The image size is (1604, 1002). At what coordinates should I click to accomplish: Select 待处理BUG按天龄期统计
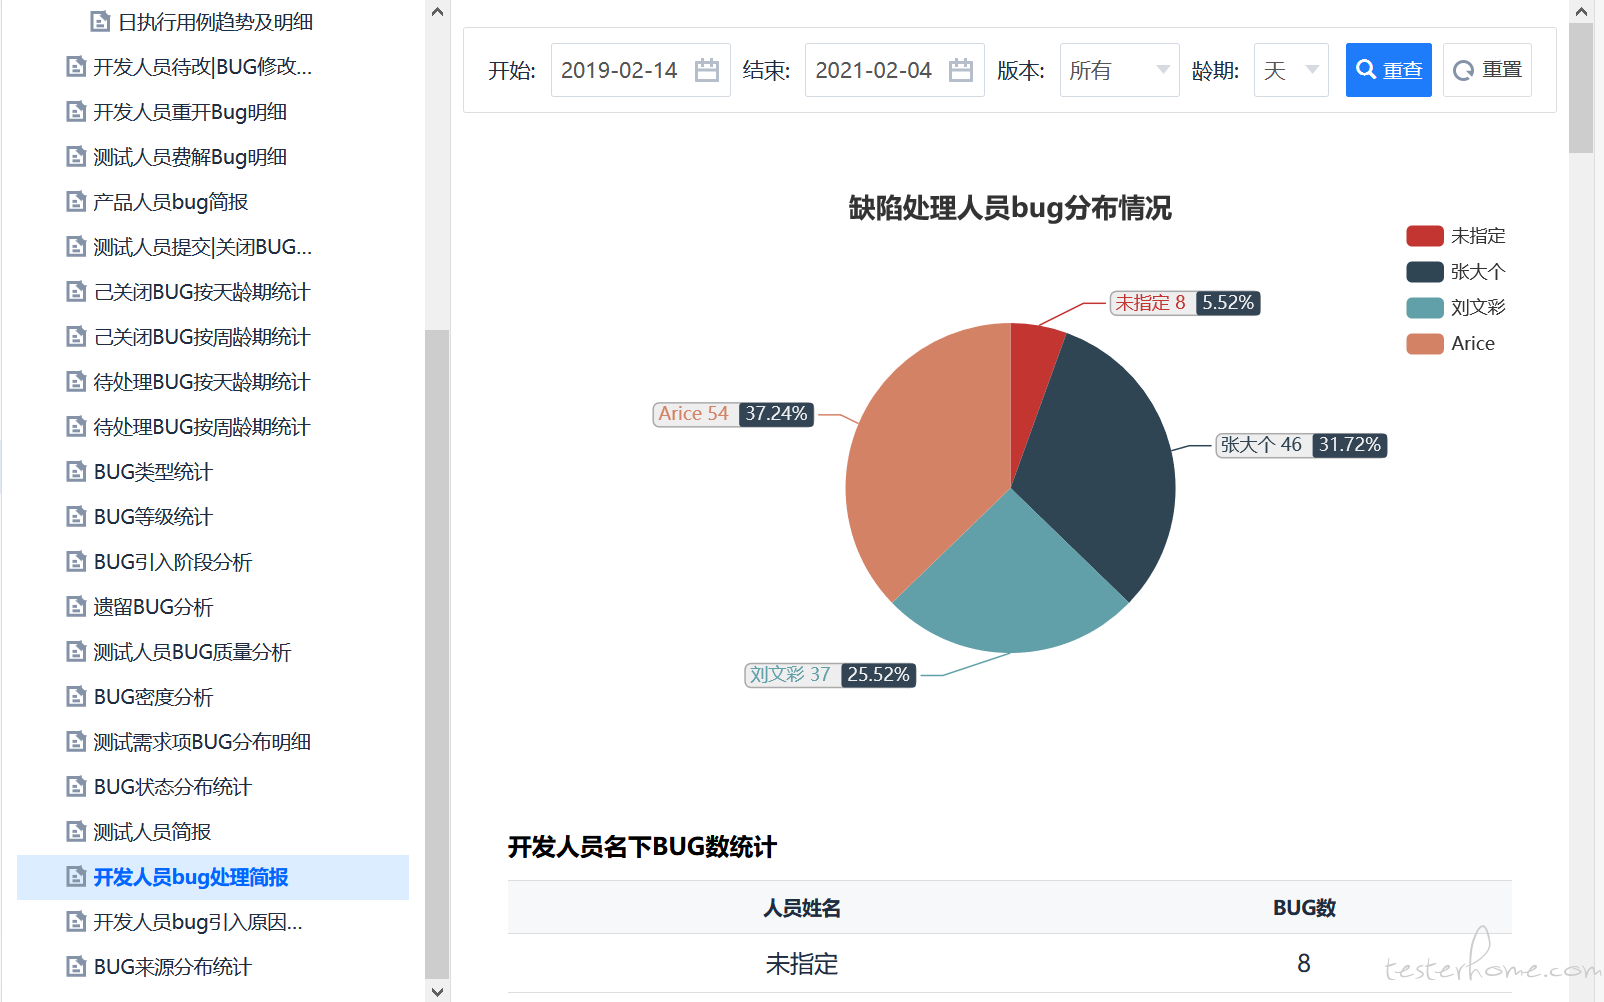click(x=202, y=382)
